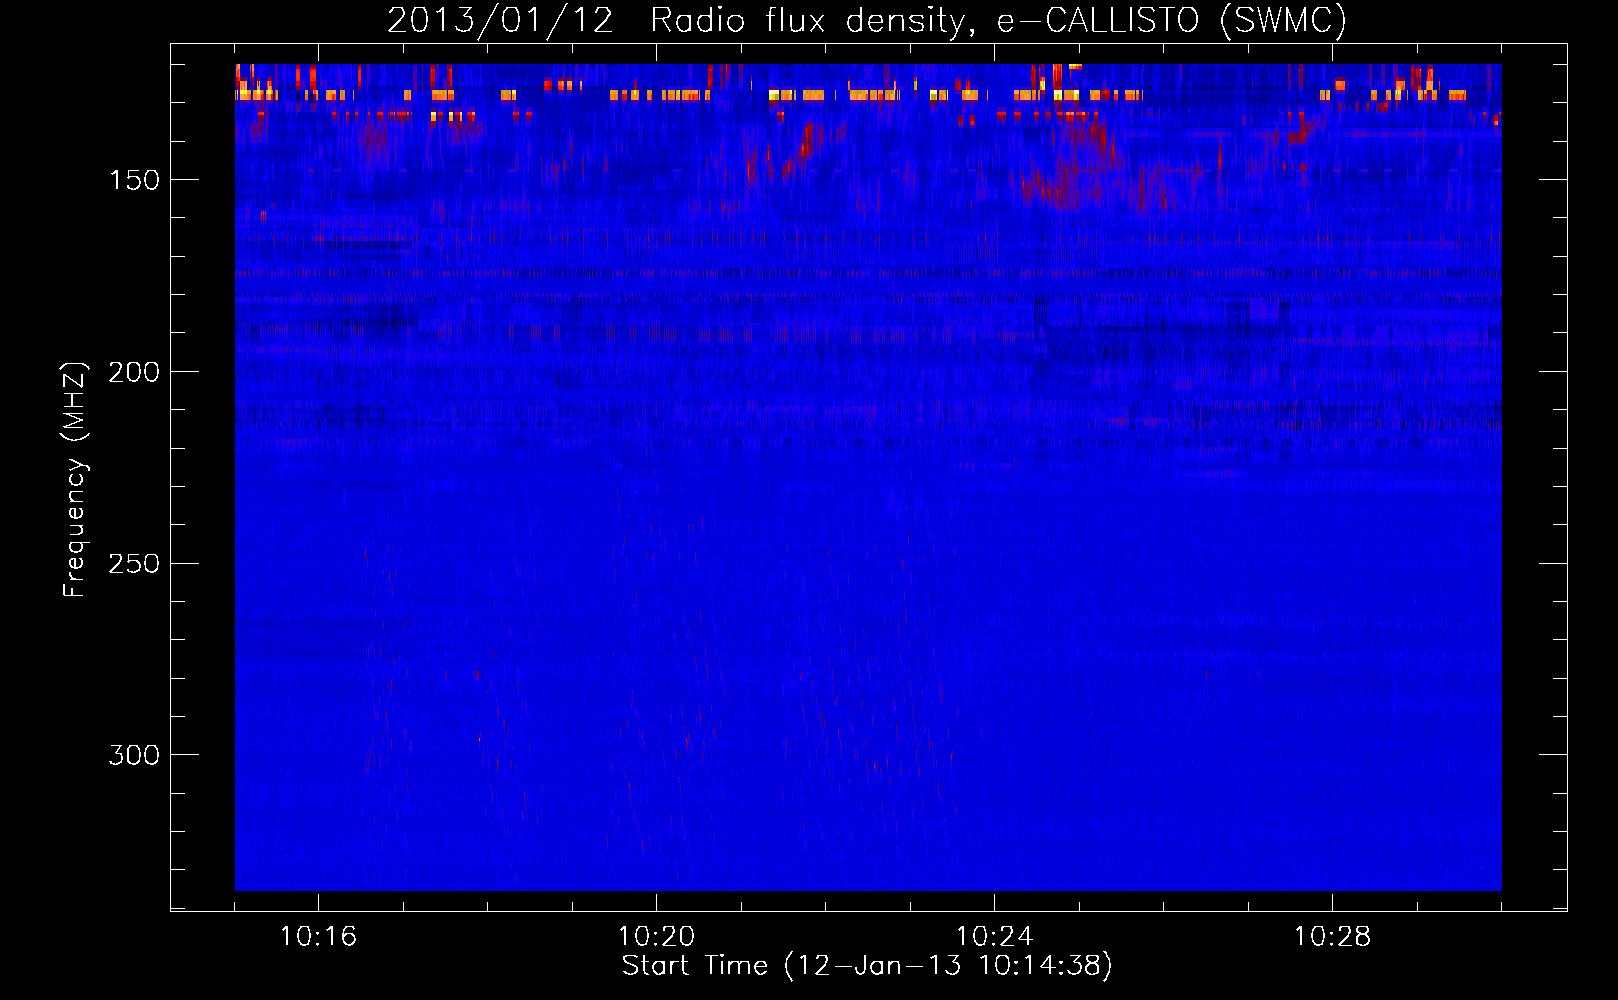Click the plot title '2013/01/12 Radio flux density'

click(867, 20)
